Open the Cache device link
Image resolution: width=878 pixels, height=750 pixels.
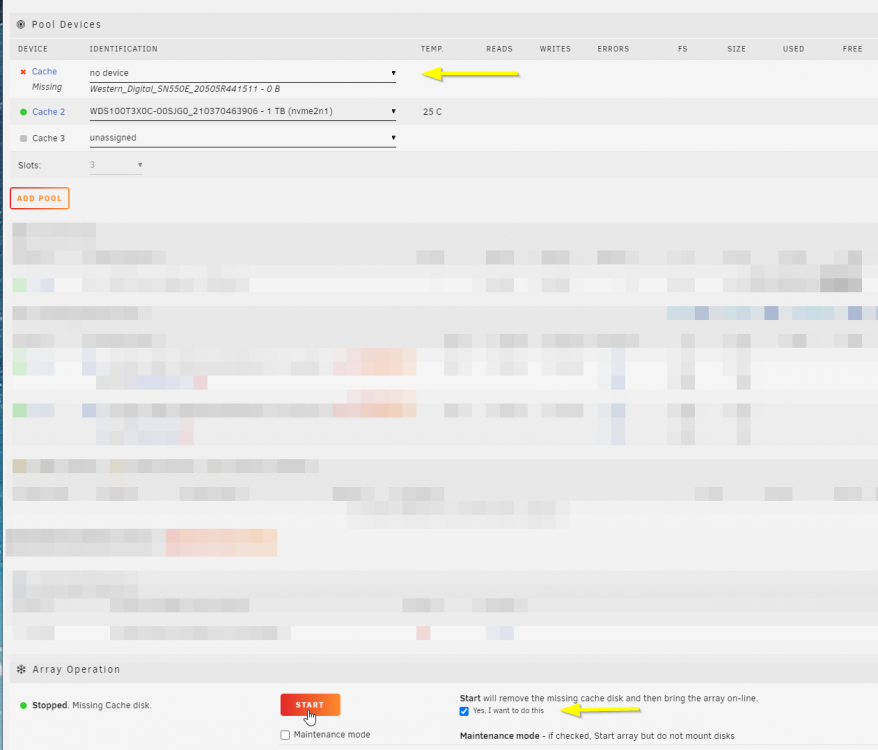click(x=44, y=72)
